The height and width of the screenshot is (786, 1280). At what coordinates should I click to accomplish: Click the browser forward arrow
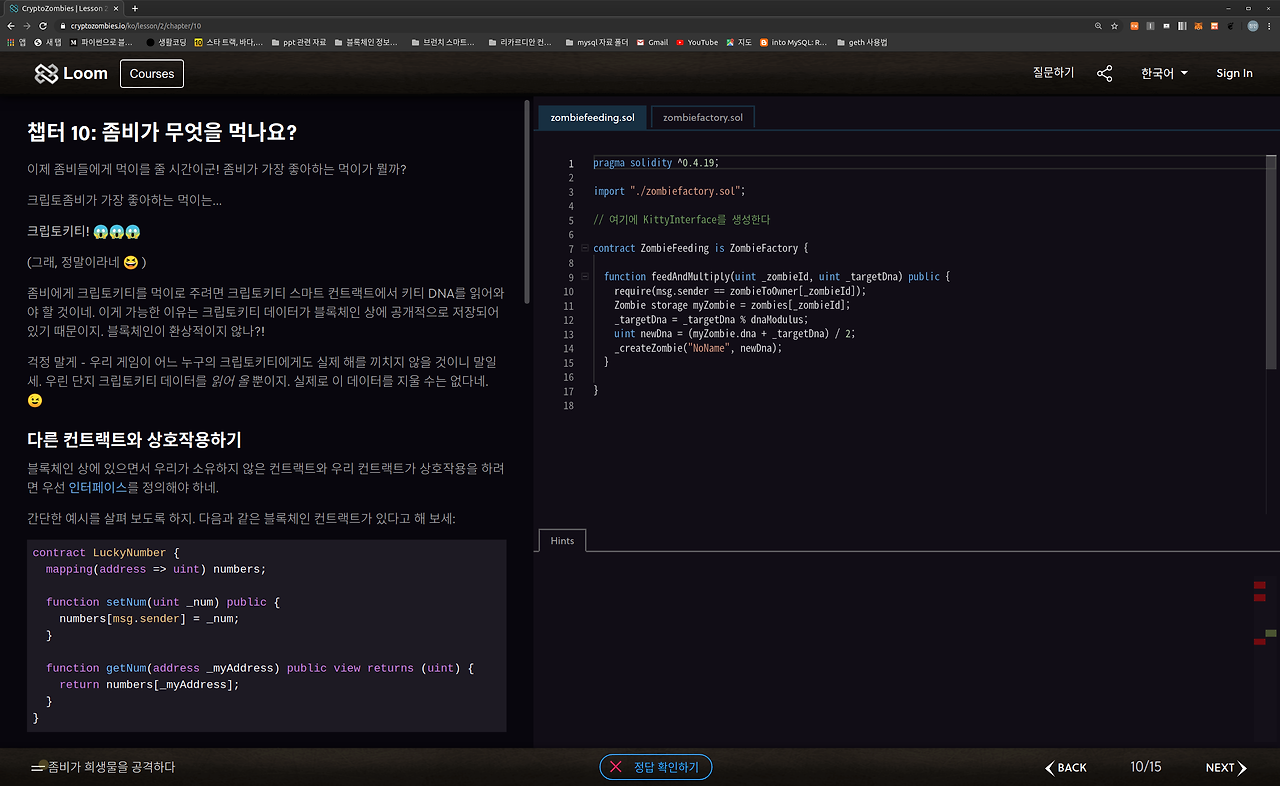point(27,25)
